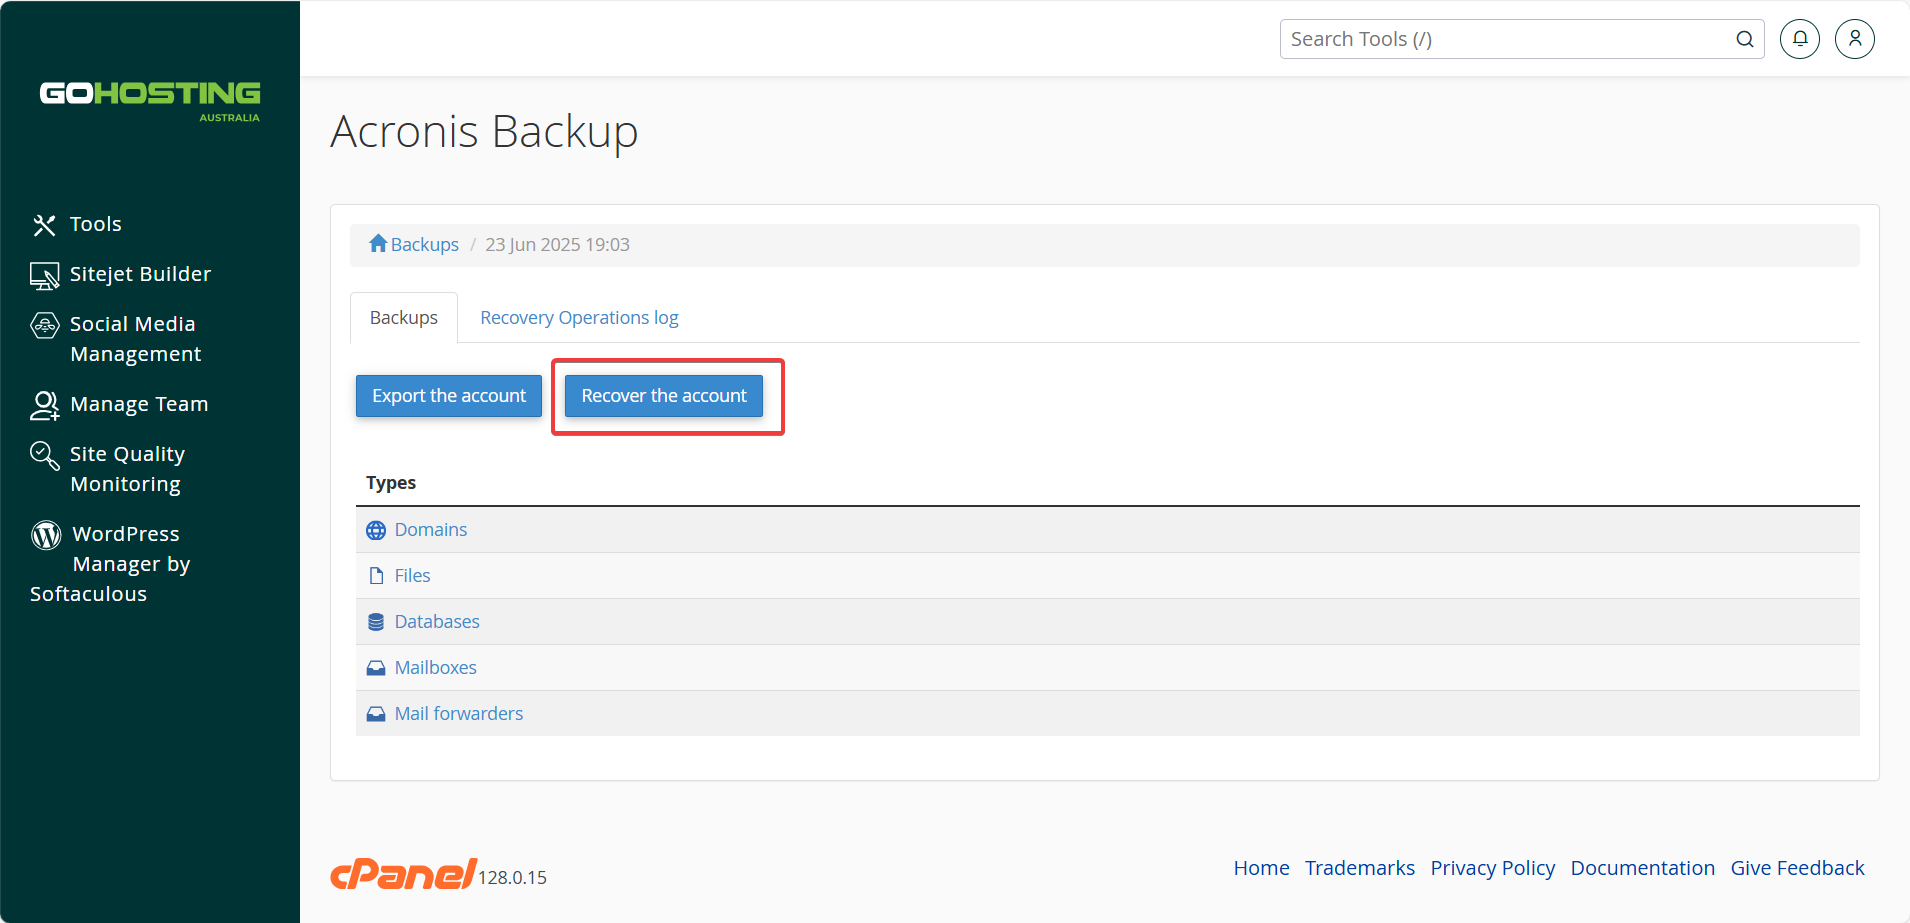Click the home icon in Backups breadcrumb
The height and width of the screenshot is (923, 1910).
(x=378, y=243)
